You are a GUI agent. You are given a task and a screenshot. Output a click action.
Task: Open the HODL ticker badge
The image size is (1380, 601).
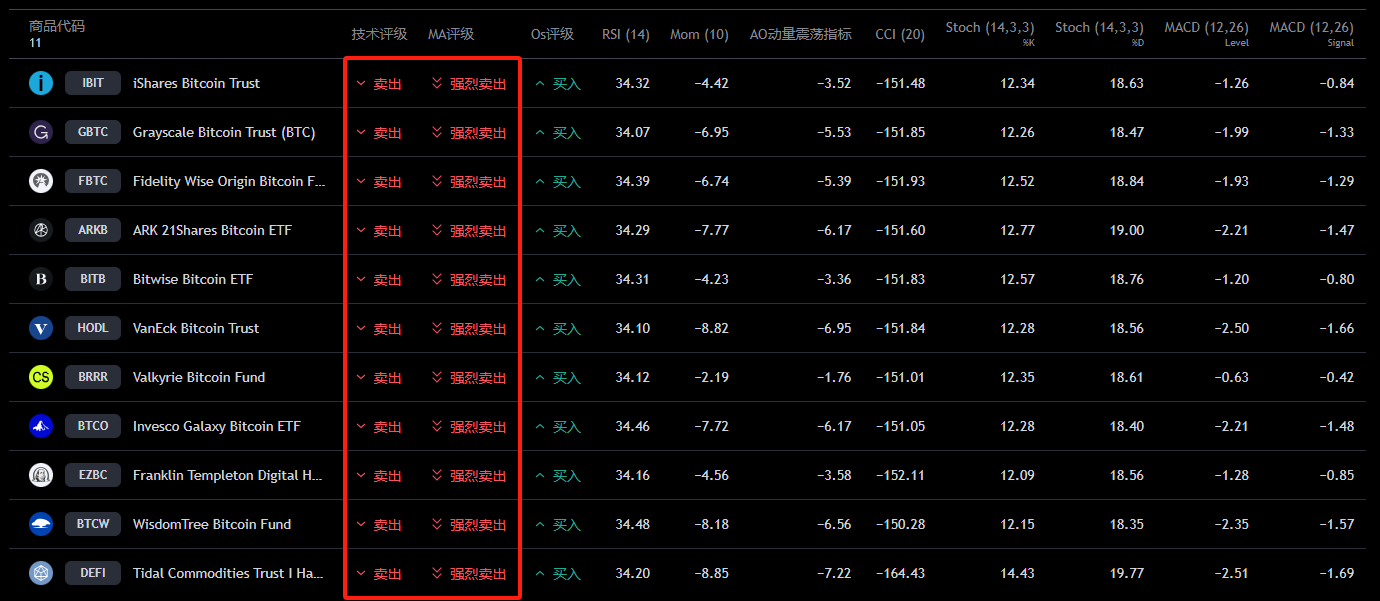tap(93, 328)
